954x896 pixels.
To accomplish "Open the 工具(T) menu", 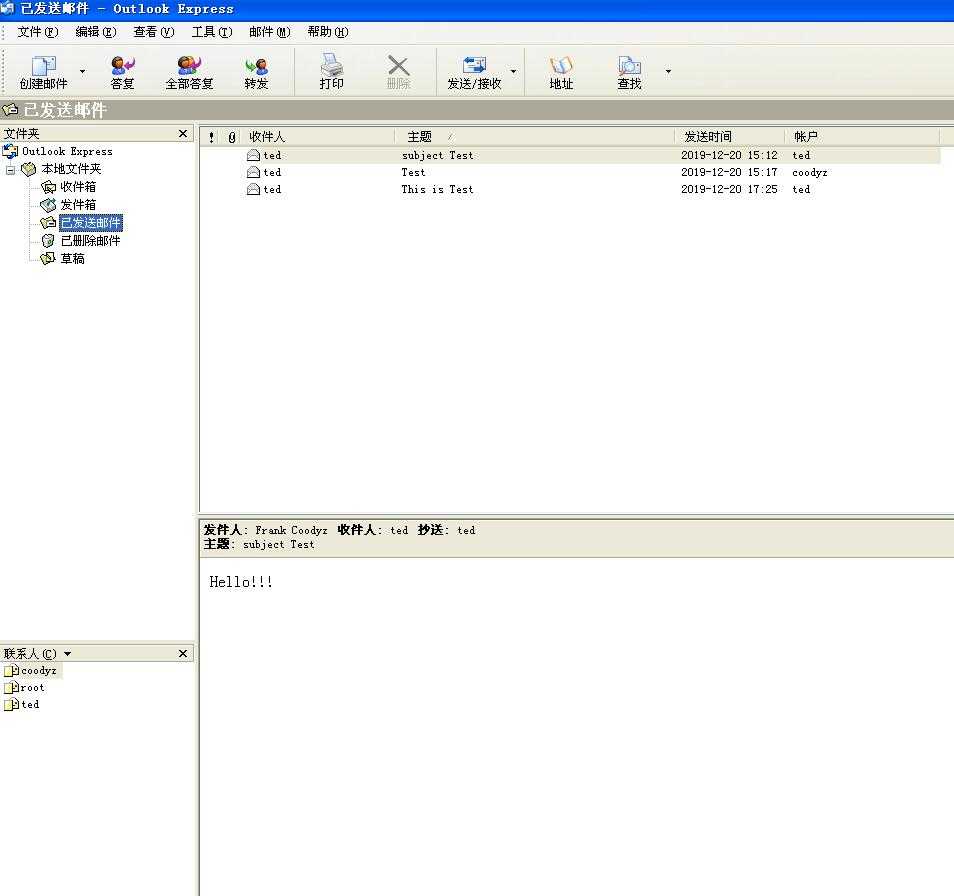I will (212, 32).
